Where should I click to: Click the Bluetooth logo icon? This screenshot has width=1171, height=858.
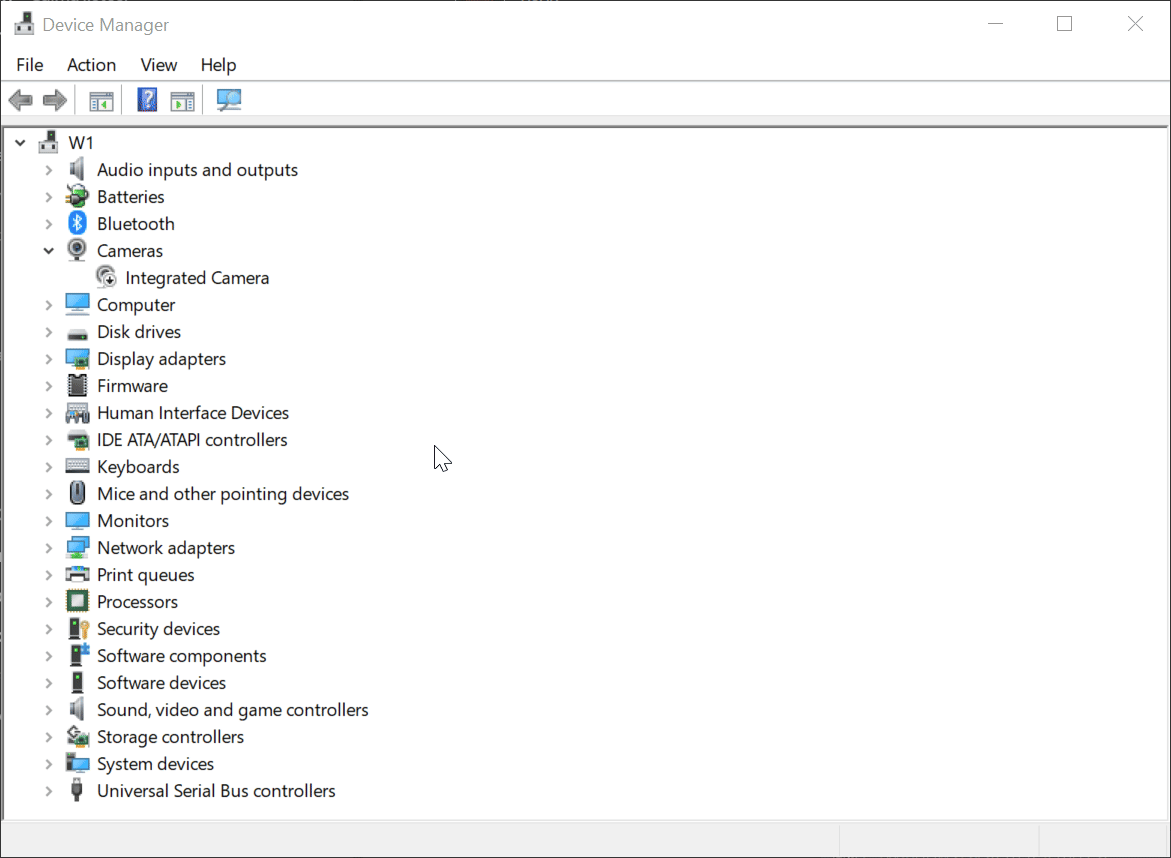click(77, 223)
